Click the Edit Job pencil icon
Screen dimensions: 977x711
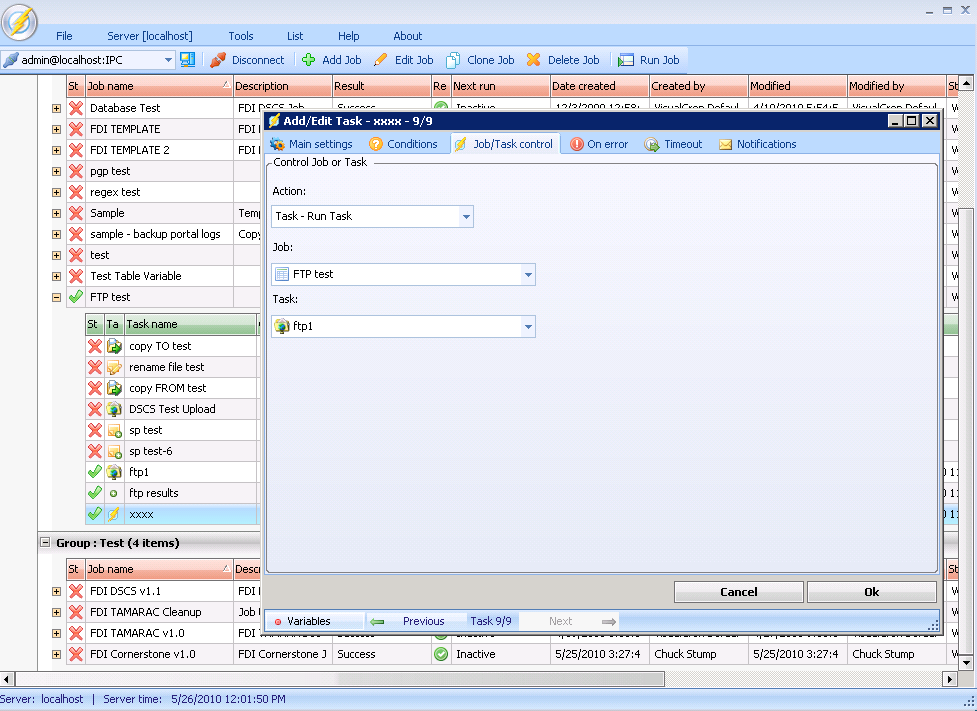point(381,60)
